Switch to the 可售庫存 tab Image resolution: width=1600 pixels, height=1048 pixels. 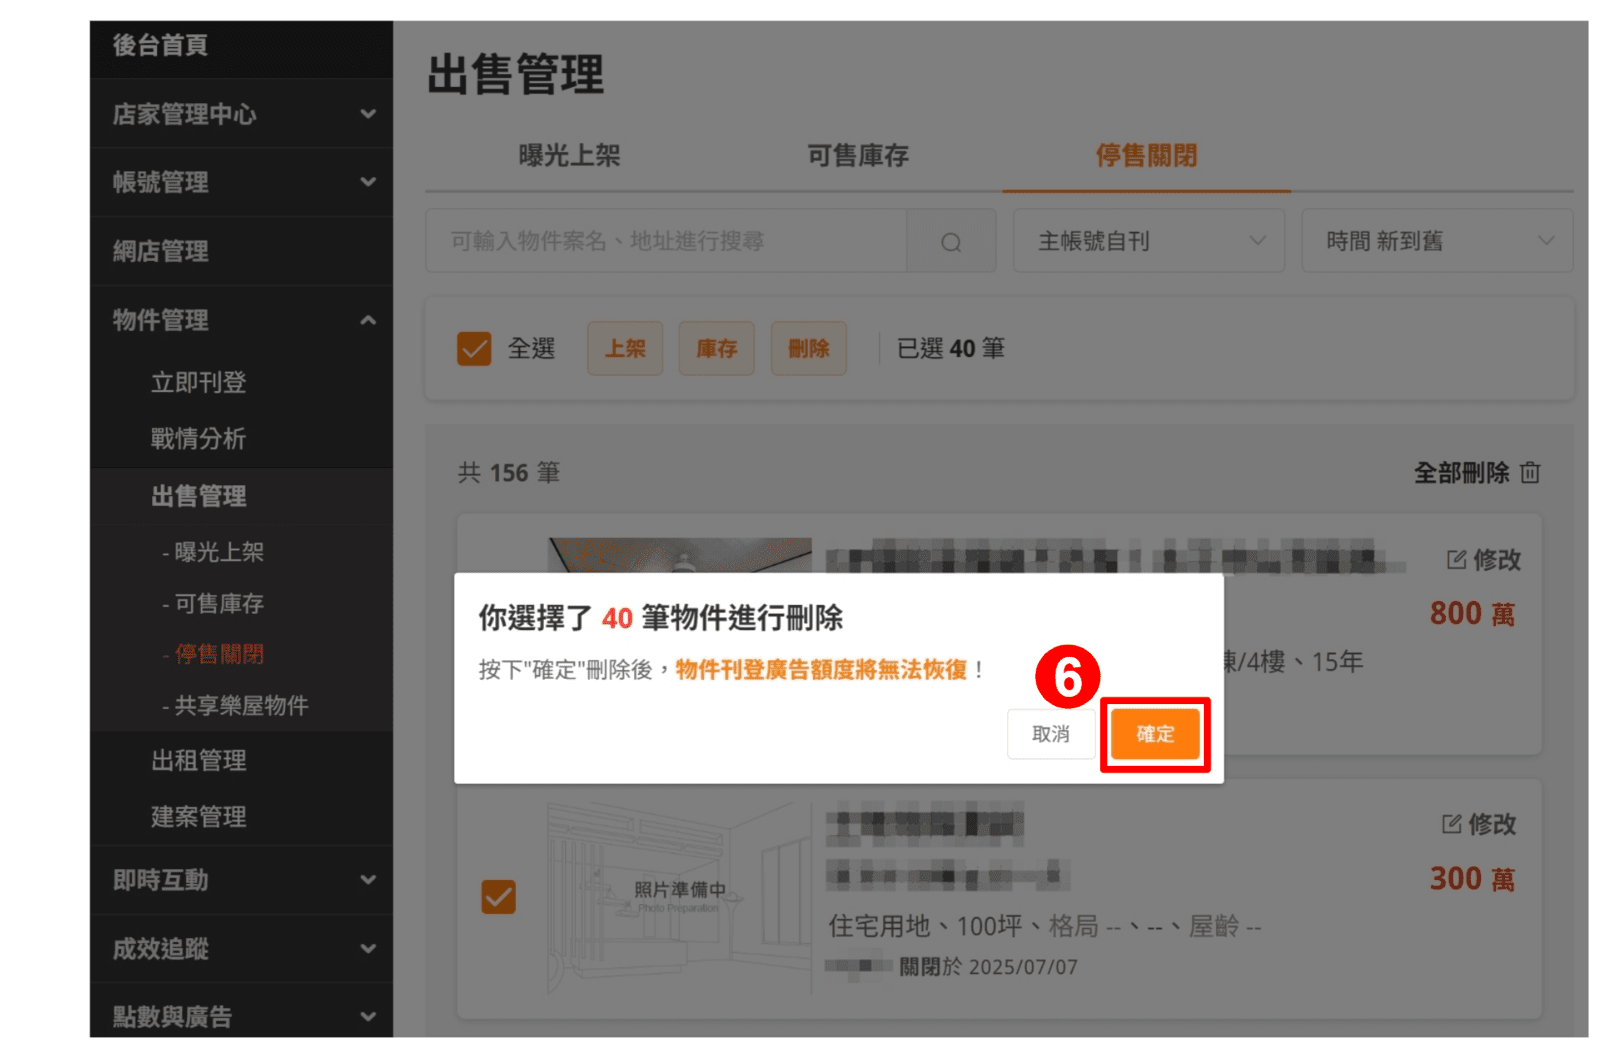pyautogui.click(x=858, y=156)
